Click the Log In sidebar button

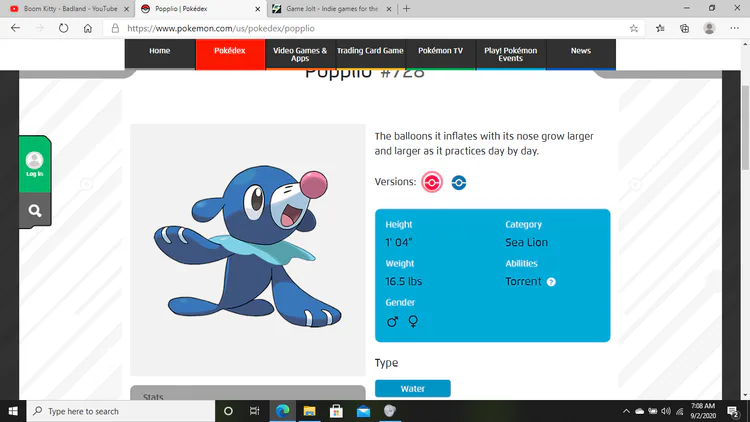point(34,164)
